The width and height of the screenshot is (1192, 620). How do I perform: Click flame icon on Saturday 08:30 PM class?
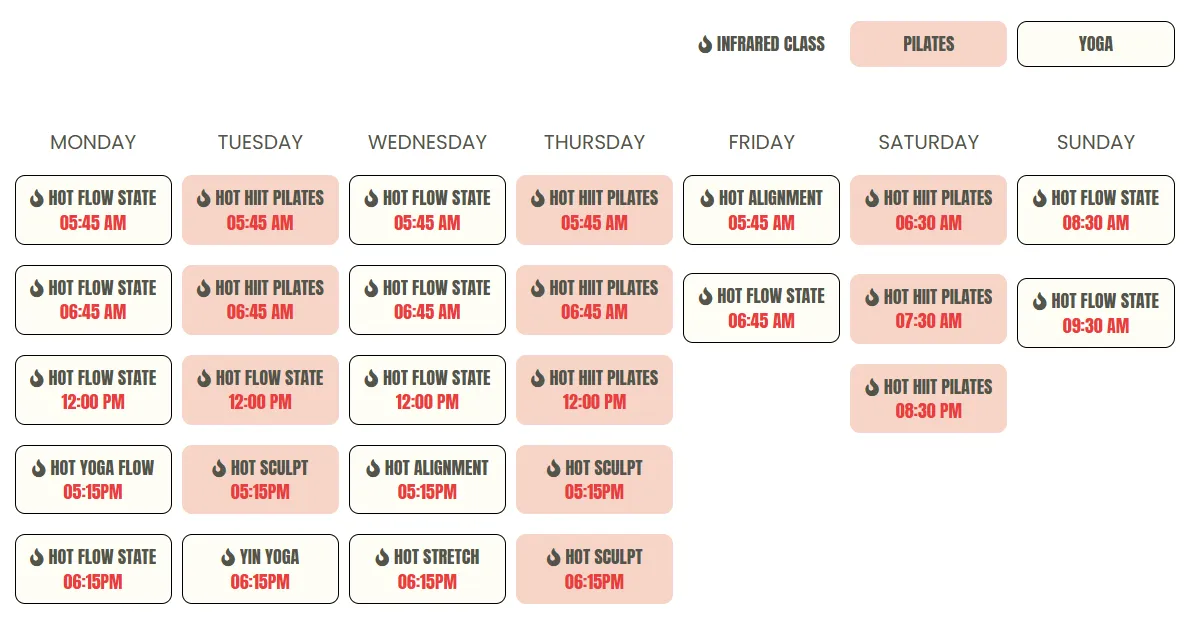(x=872, y=388)
